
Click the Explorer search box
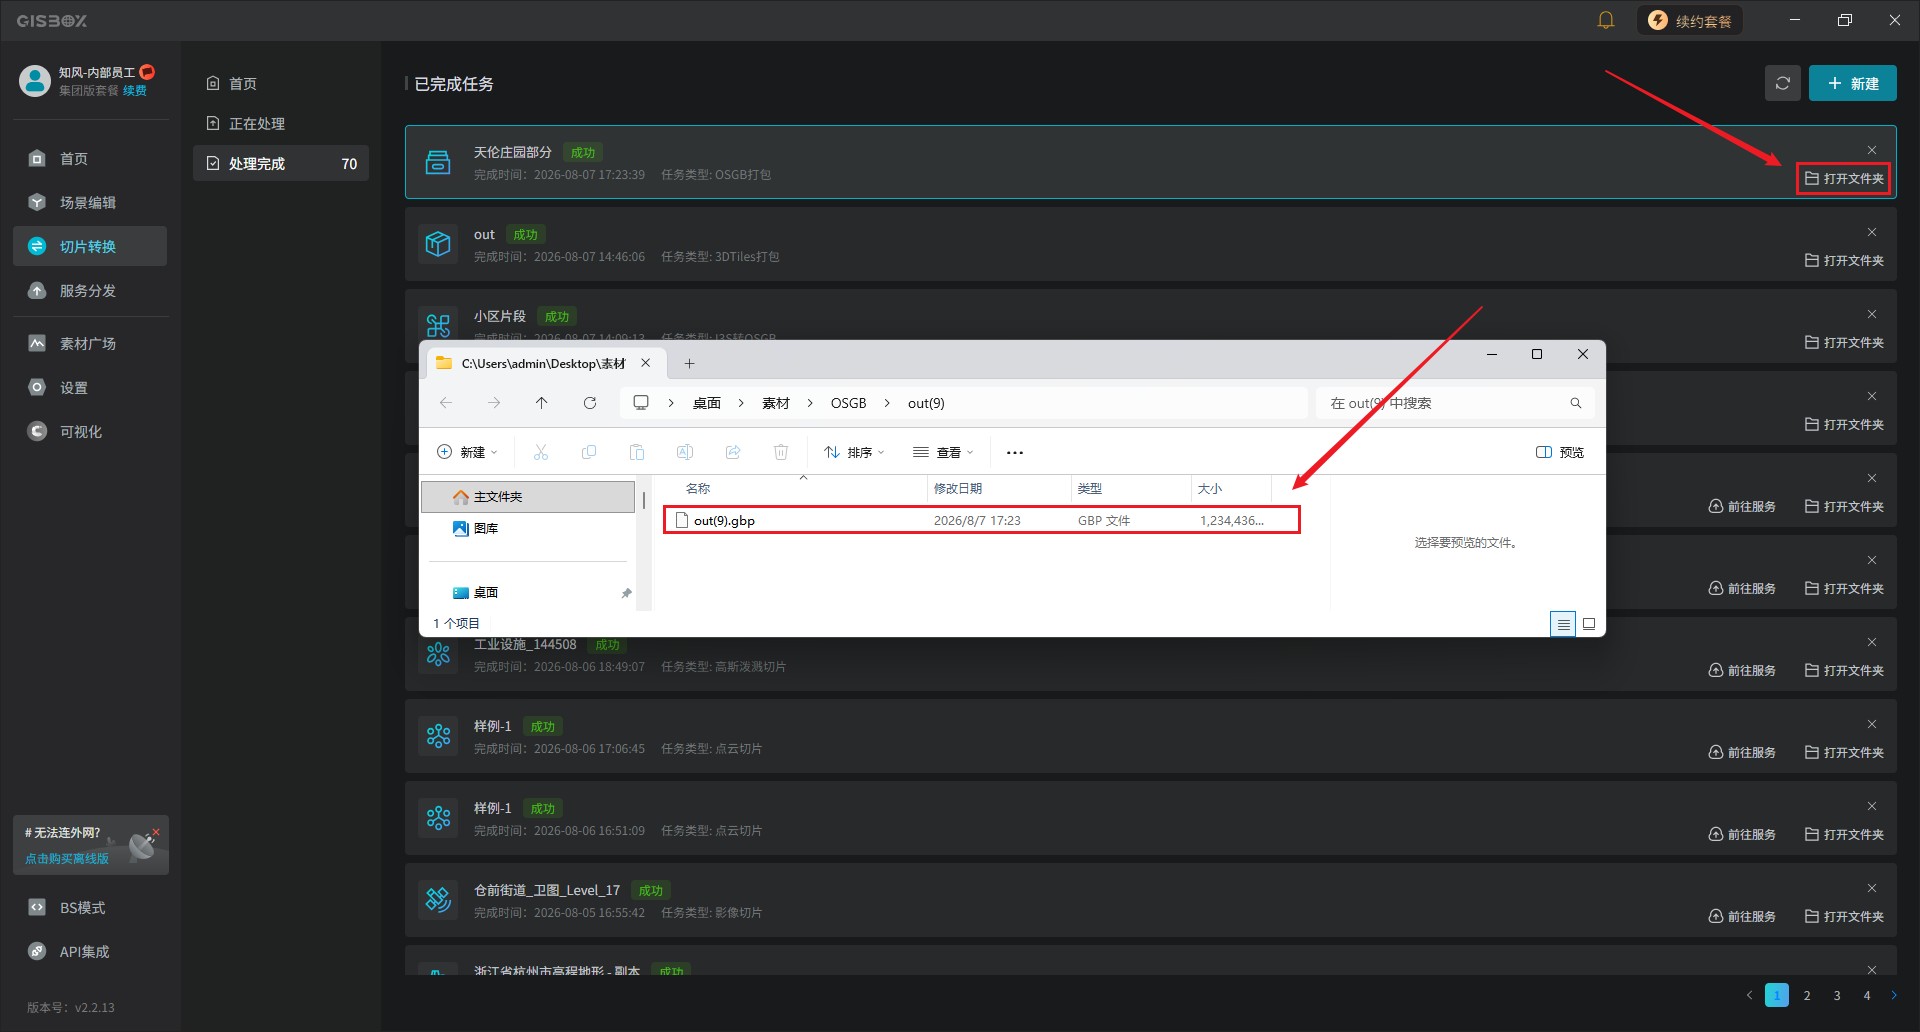(1455, 403)
